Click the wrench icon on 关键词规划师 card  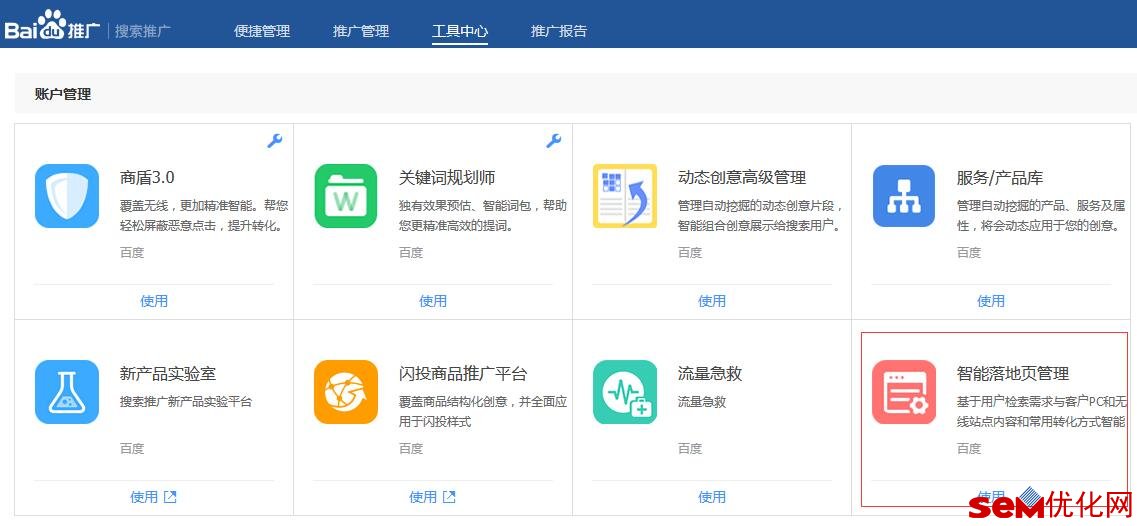pyautogui.click(x=554, y=141)
